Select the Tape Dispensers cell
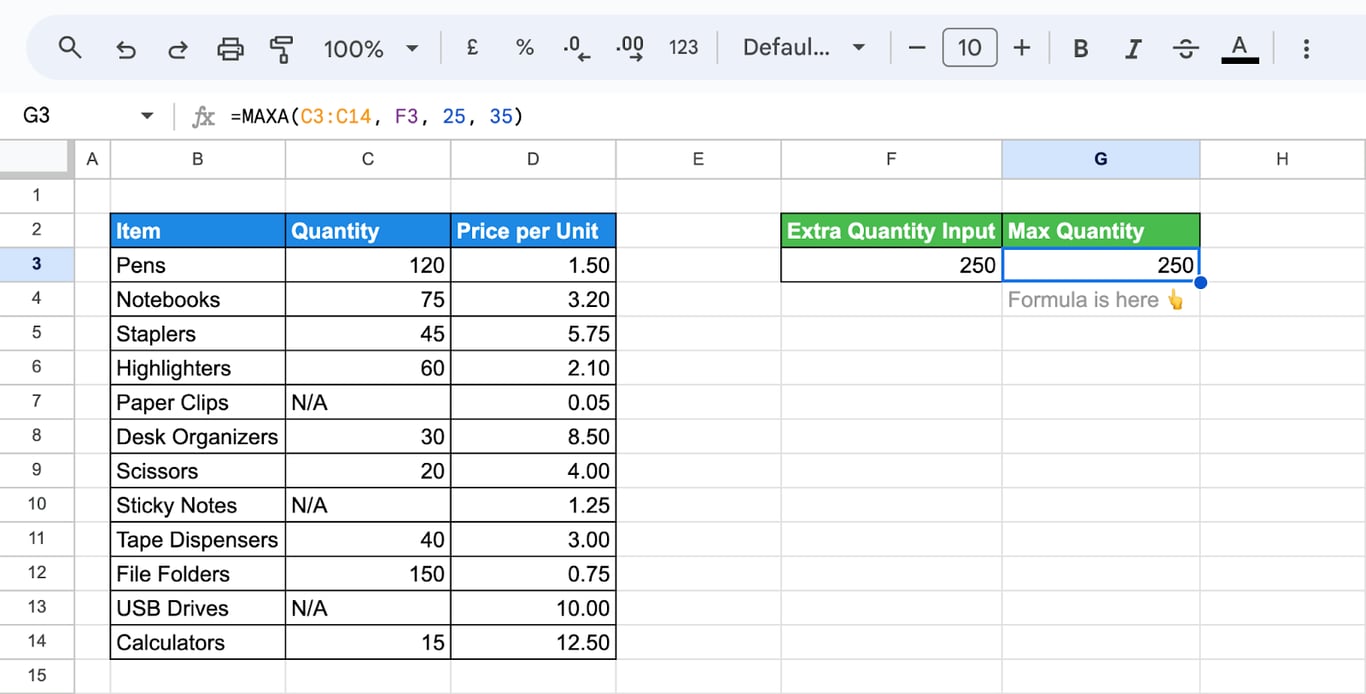 pos(197,540)
